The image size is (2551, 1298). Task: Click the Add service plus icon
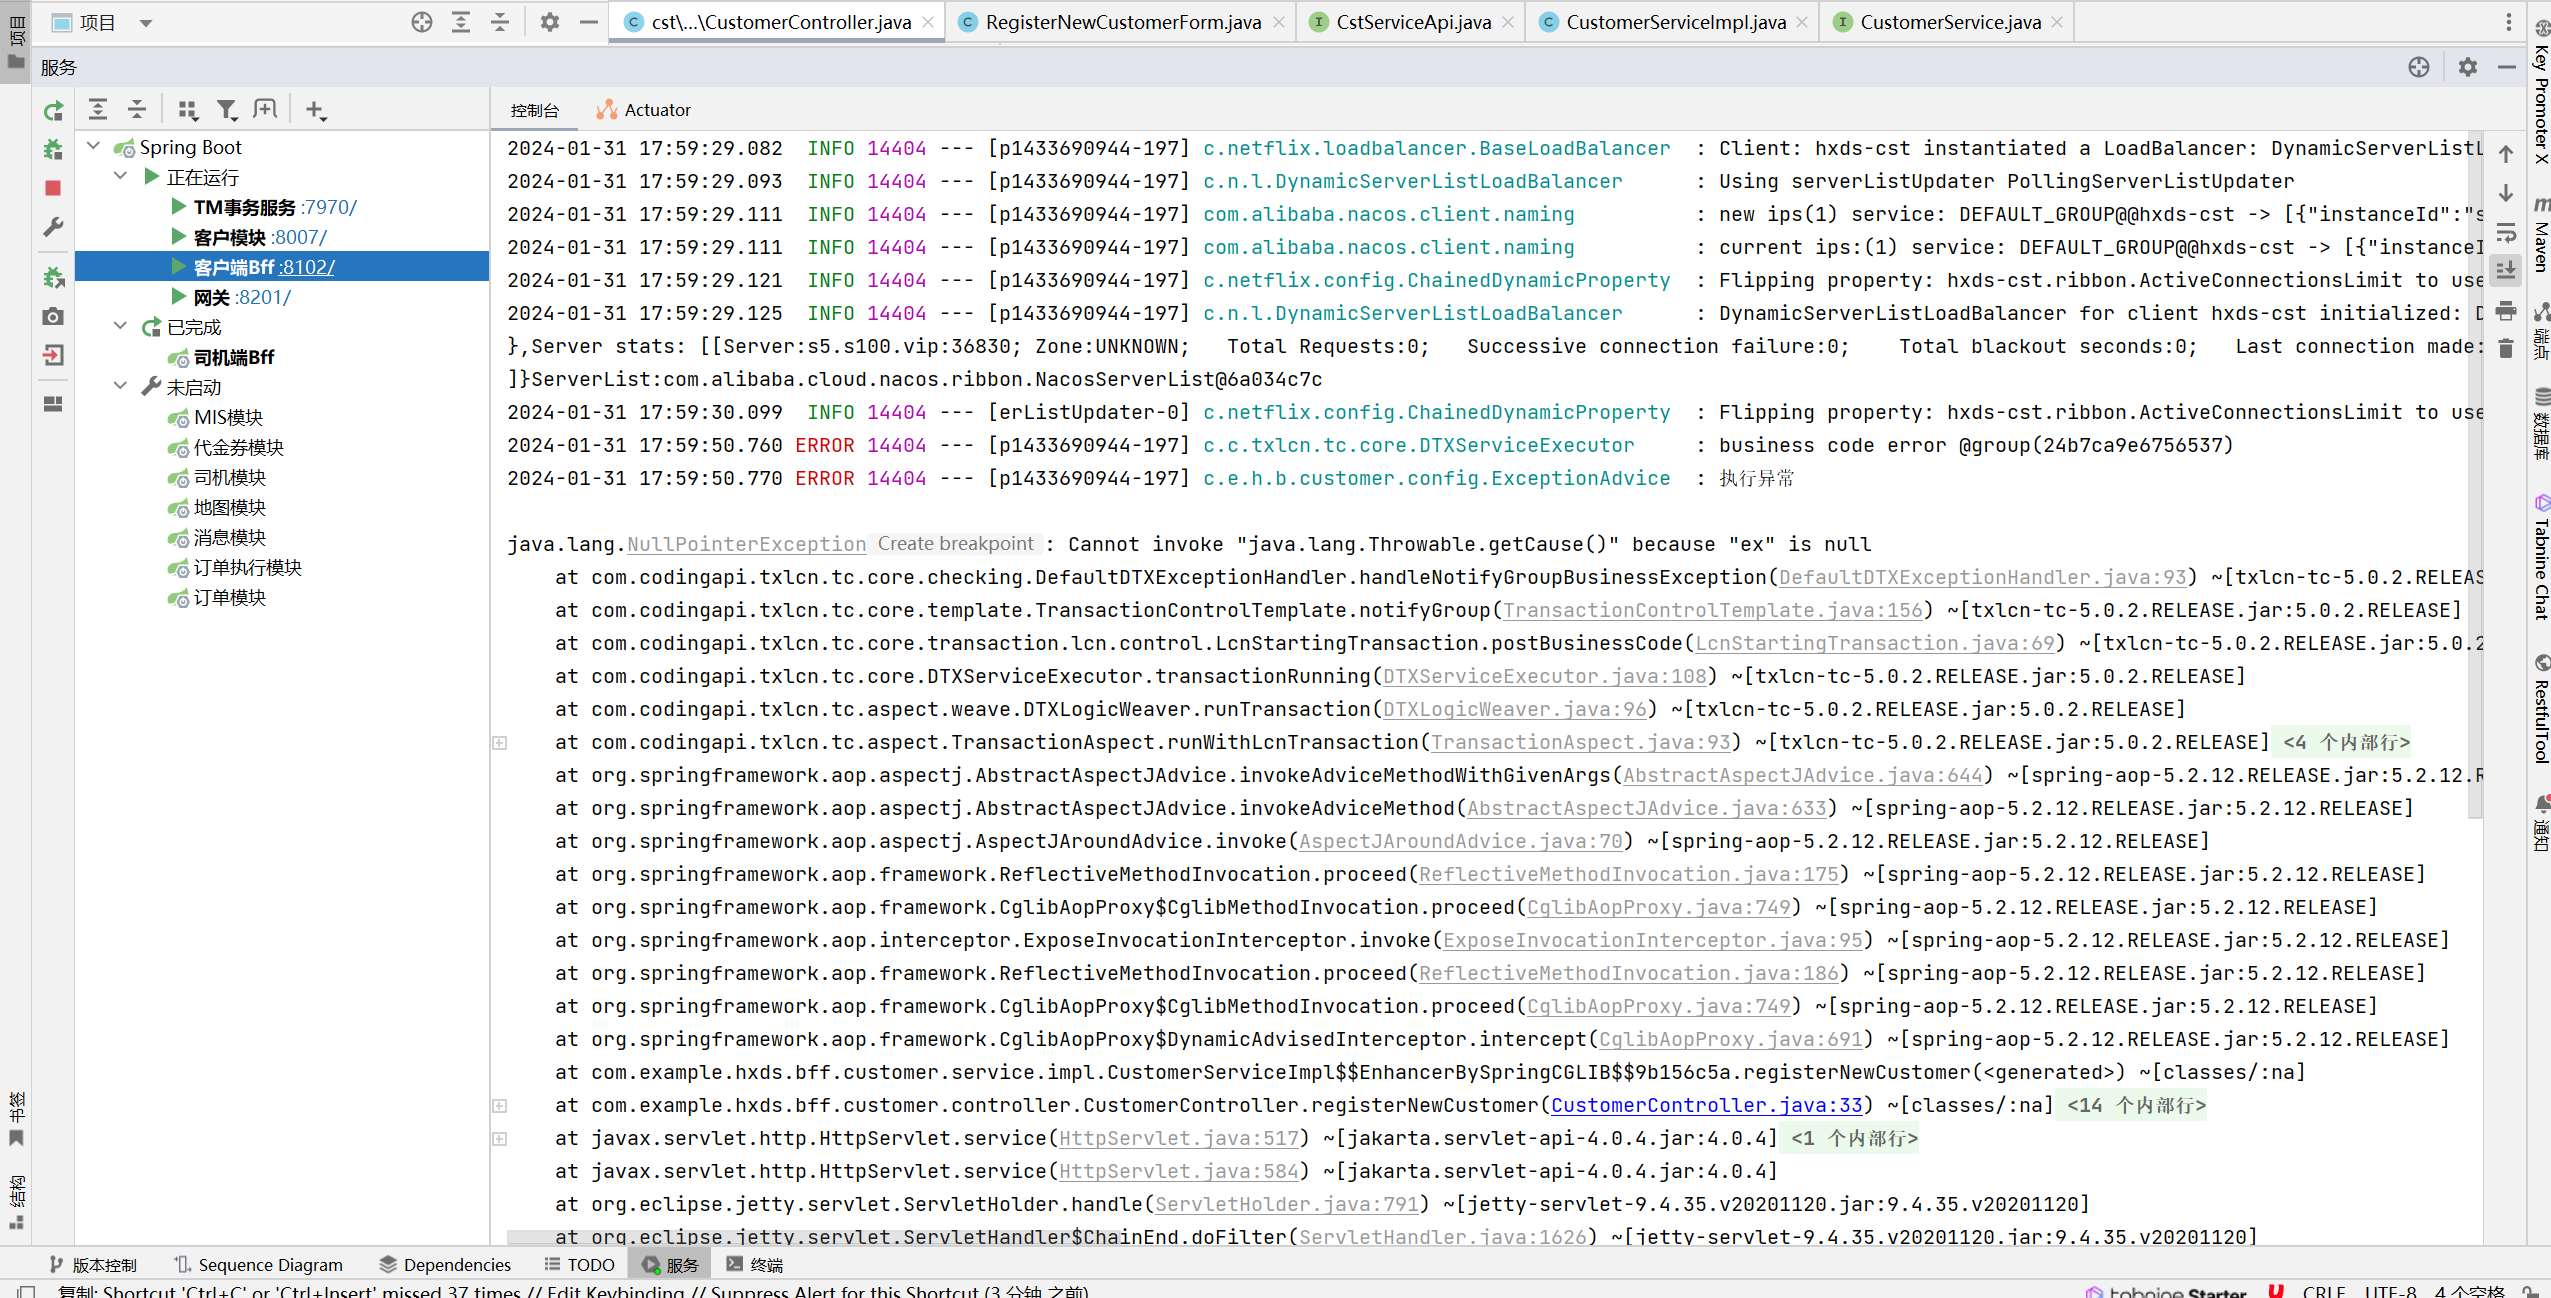pyautogui.click(x=315, y=110)
